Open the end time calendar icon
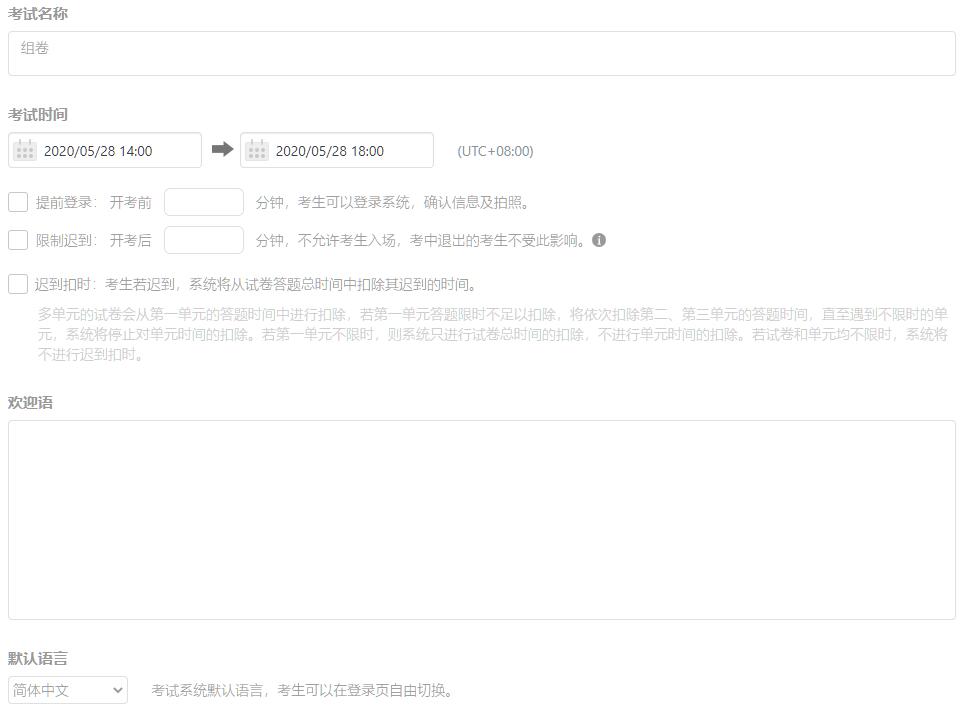Viewport: 963px width, 717px height. pos(257,150)
